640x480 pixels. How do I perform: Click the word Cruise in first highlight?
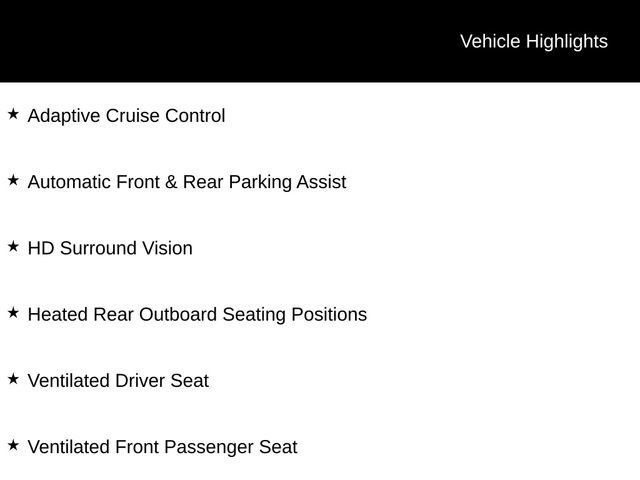pyautogui.click(x=132, y=116)
